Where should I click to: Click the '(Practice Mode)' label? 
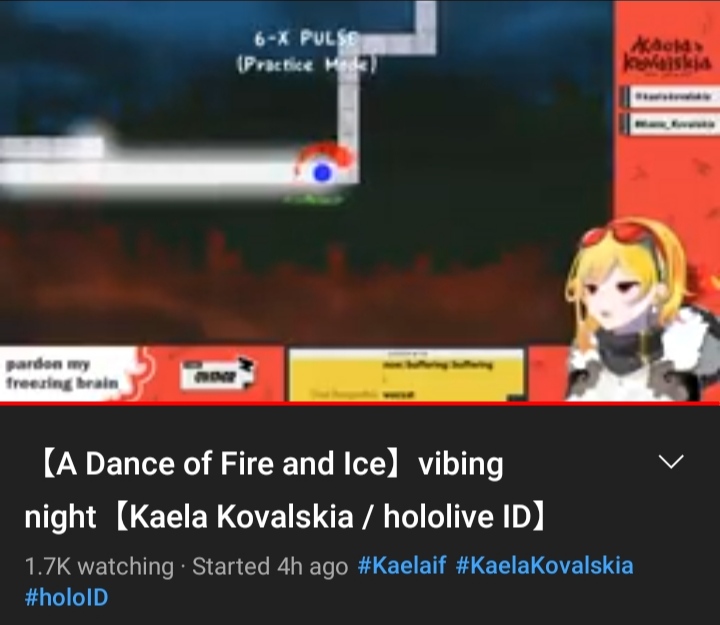307,65
